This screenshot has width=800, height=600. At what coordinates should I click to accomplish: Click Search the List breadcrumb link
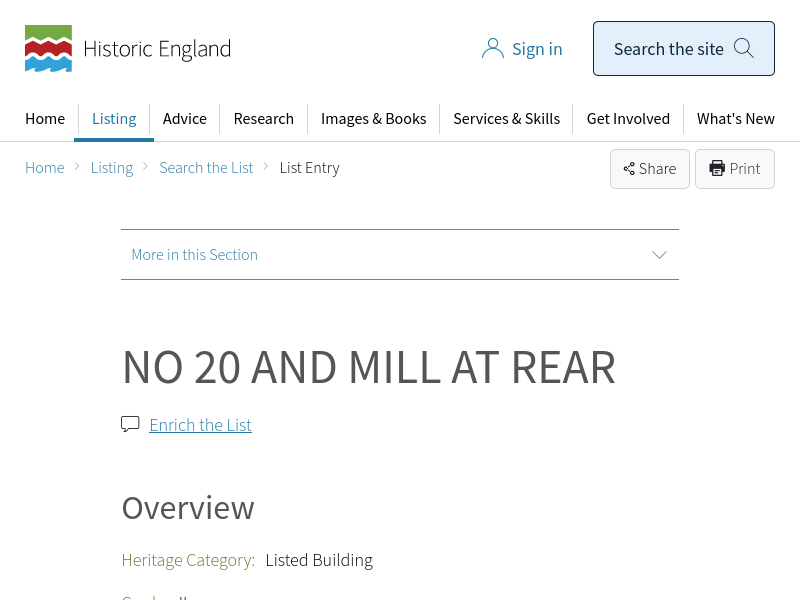[x=206, y=168]
